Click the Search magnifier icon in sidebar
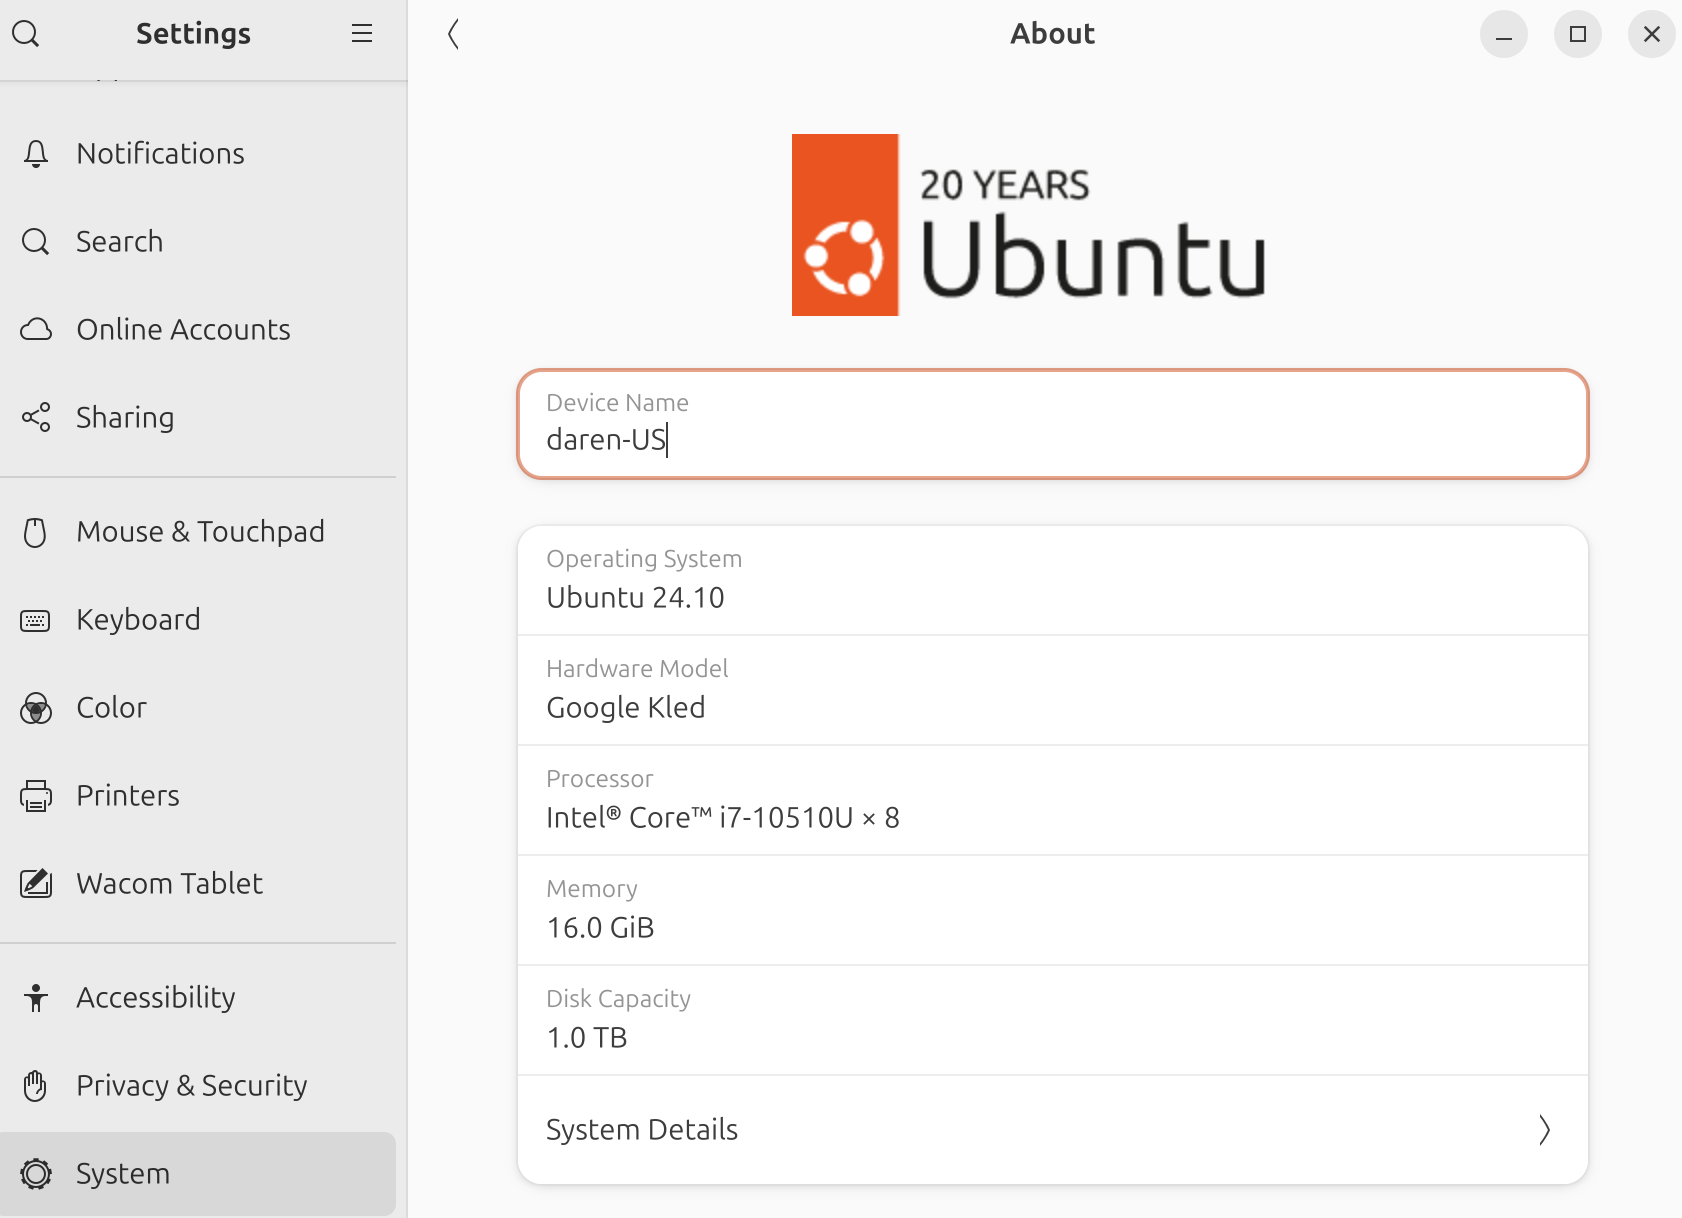 tap(36, 242)
